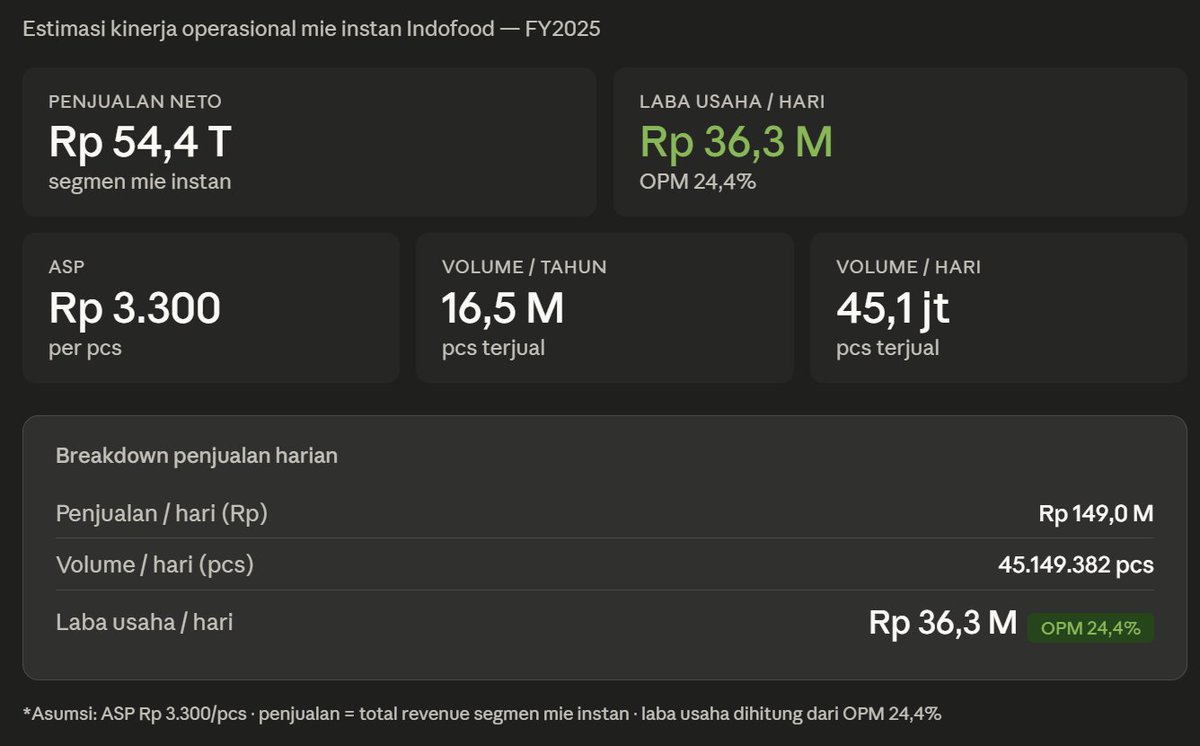Select the 'VOLUME / HARI' card label
This screenshot has height=746, width=1200.
click(x=908, y=267)
